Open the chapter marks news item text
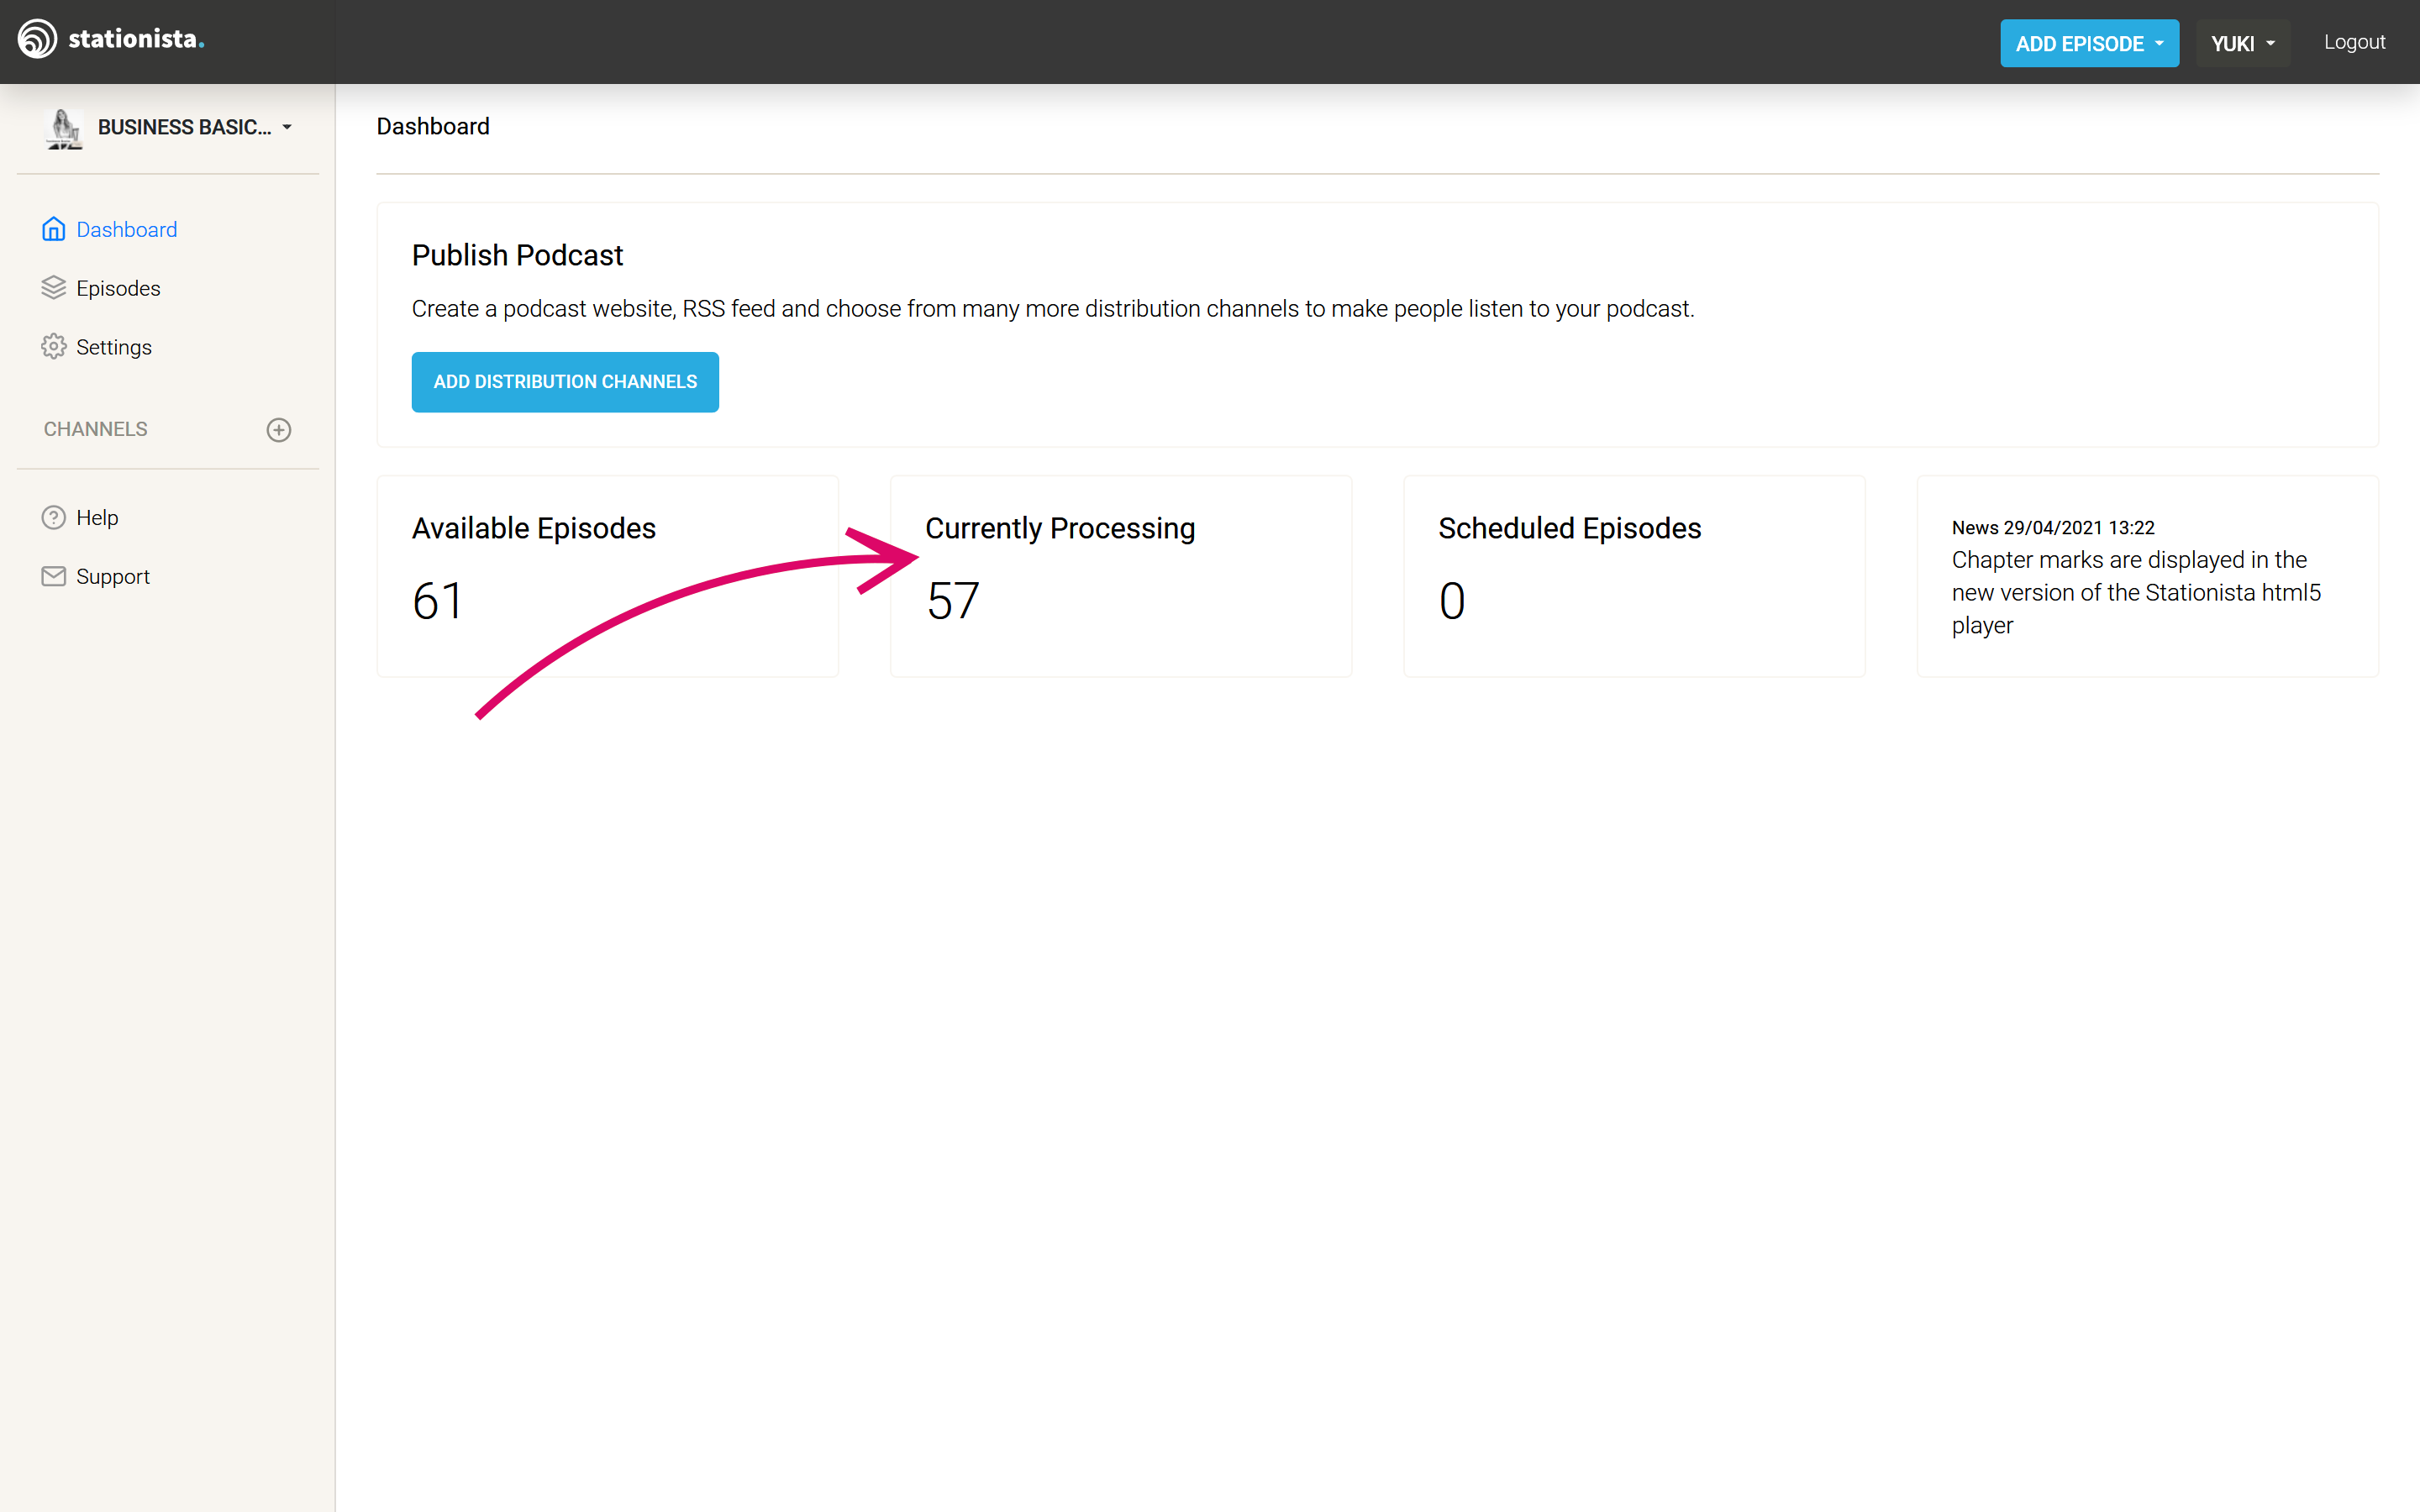Viewport: 2420px width, 1512px height. pos(2136,593)
